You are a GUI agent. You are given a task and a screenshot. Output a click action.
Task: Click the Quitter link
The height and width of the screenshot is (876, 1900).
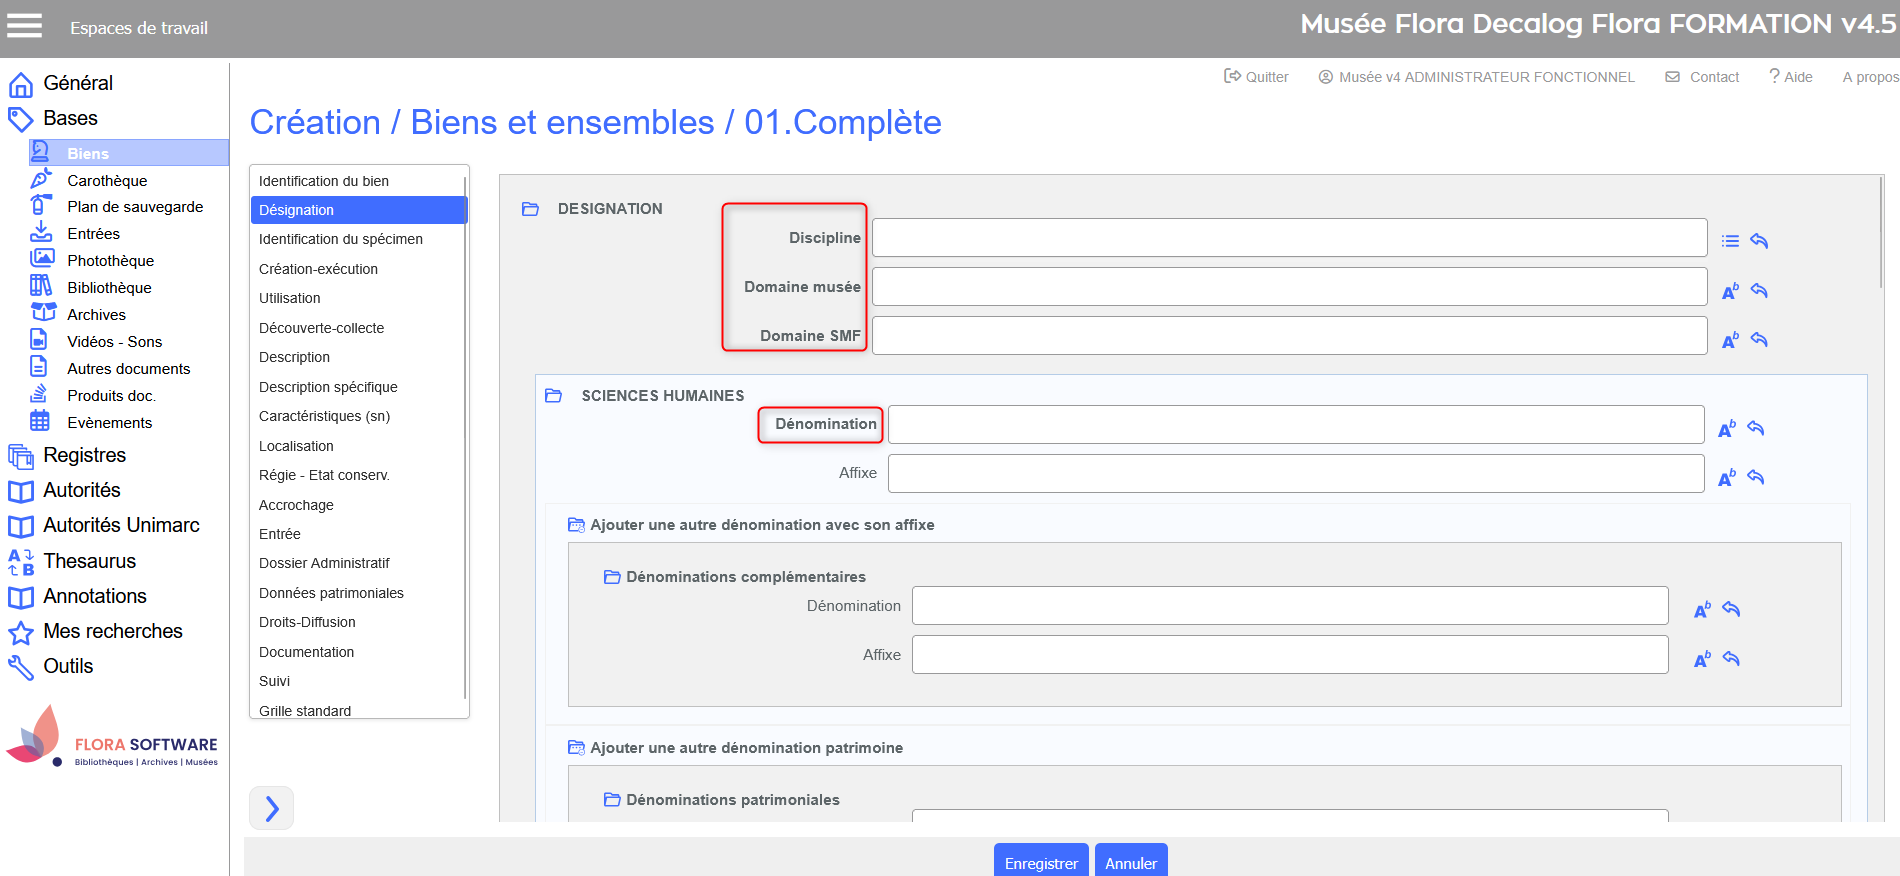[1256, 77]
